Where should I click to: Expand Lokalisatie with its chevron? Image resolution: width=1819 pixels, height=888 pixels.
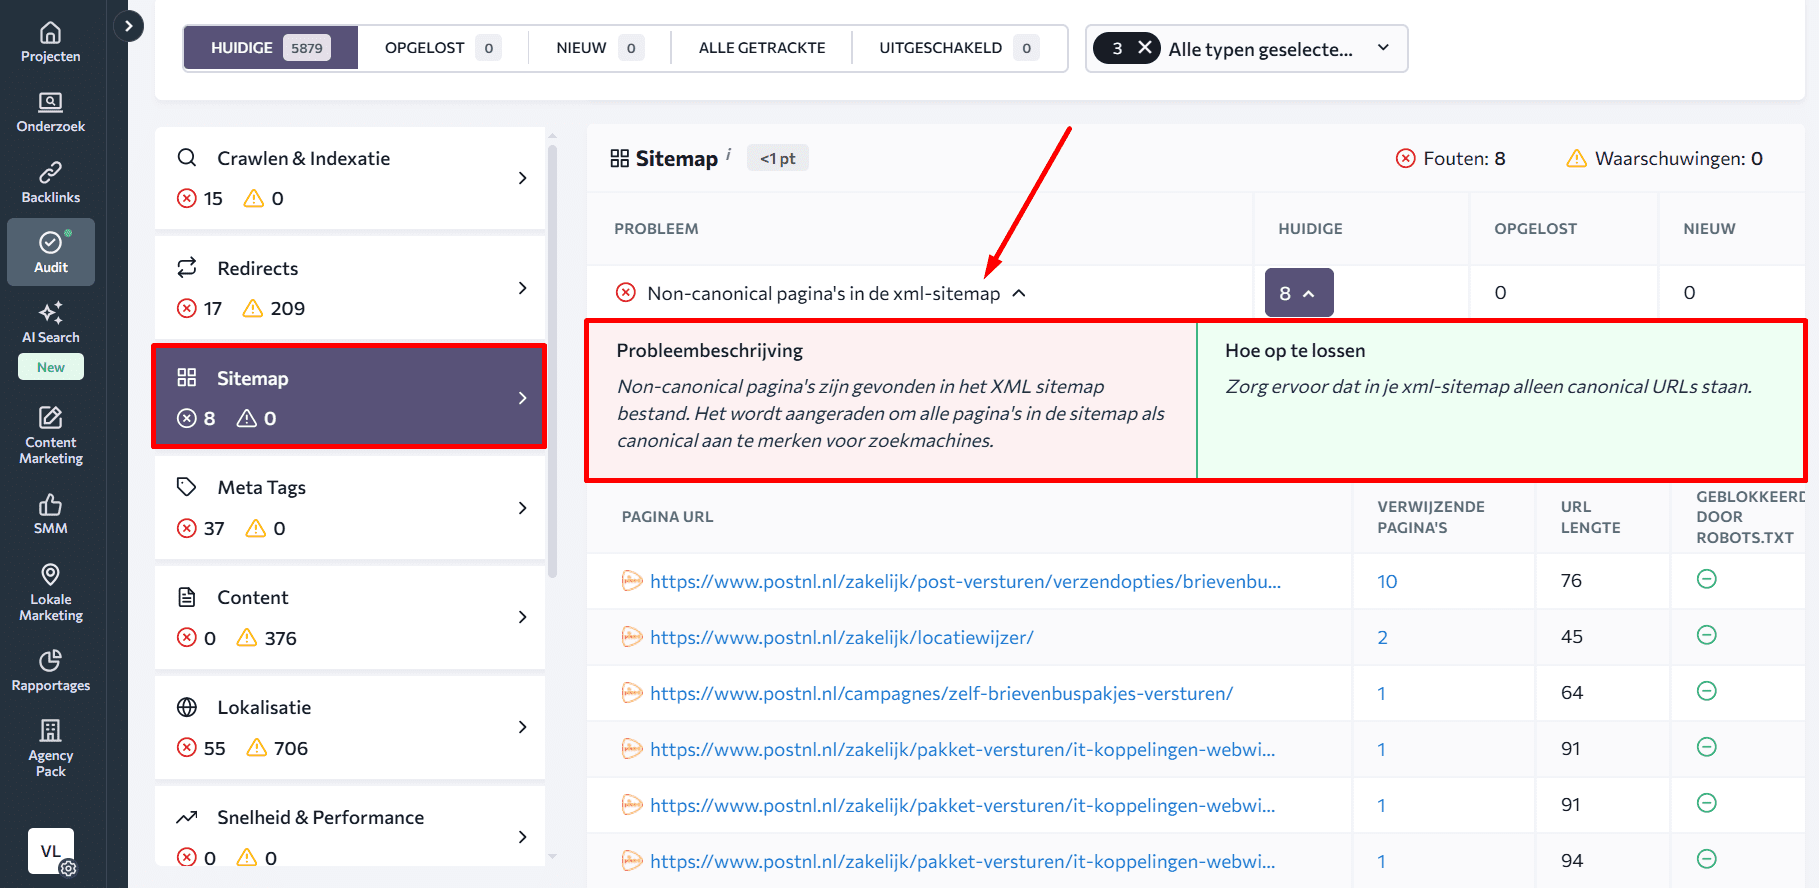point(522,727)
